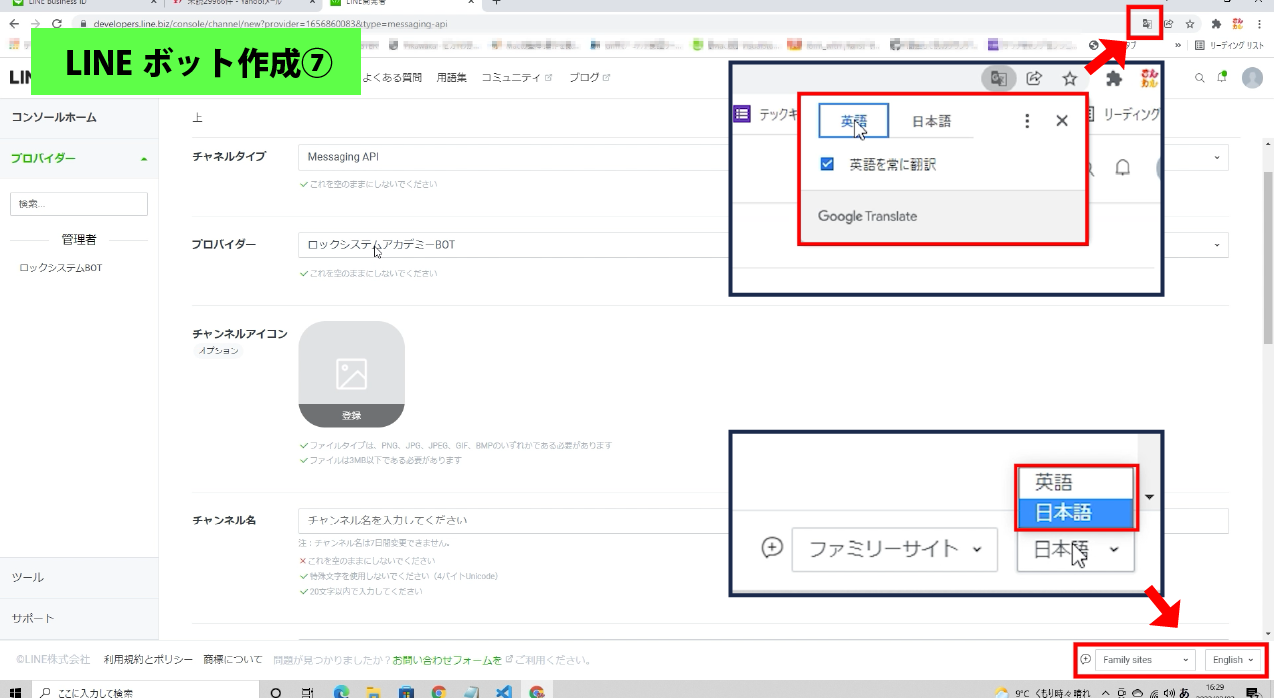
Task: Reload the page with the refresh button
Action: 56,23
